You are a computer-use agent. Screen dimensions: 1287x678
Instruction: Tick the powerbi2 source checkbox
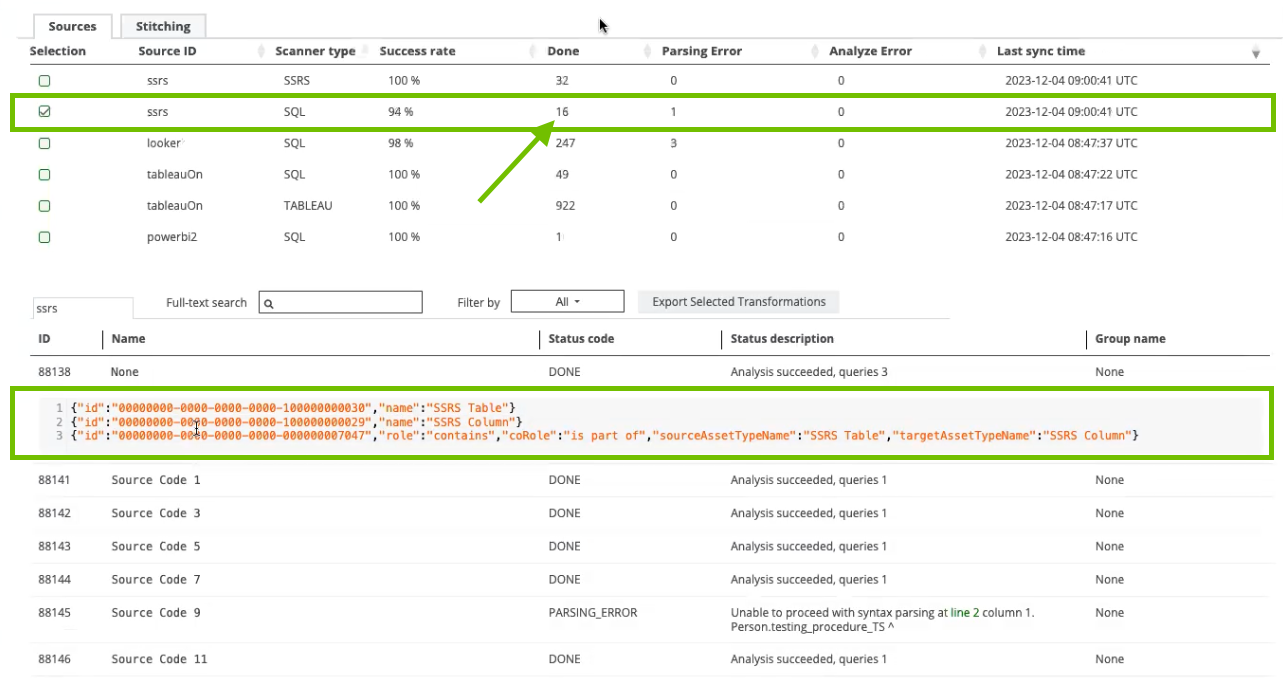tap(44, 238)
